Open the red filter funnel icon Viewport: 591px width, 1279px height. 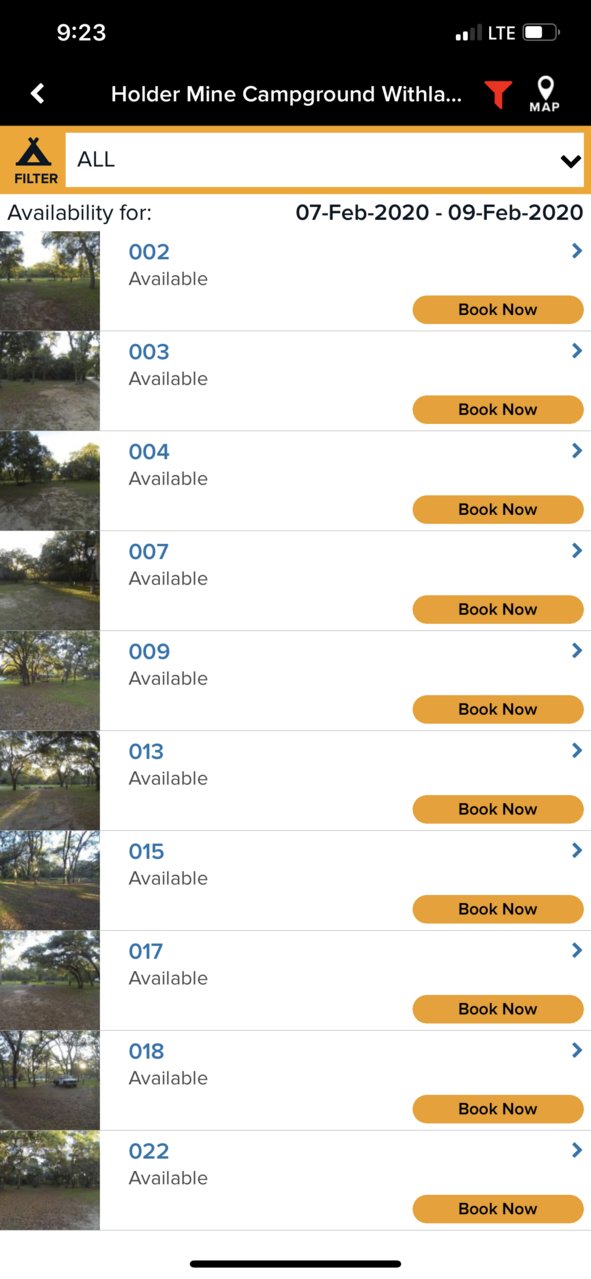click(498, 95)
